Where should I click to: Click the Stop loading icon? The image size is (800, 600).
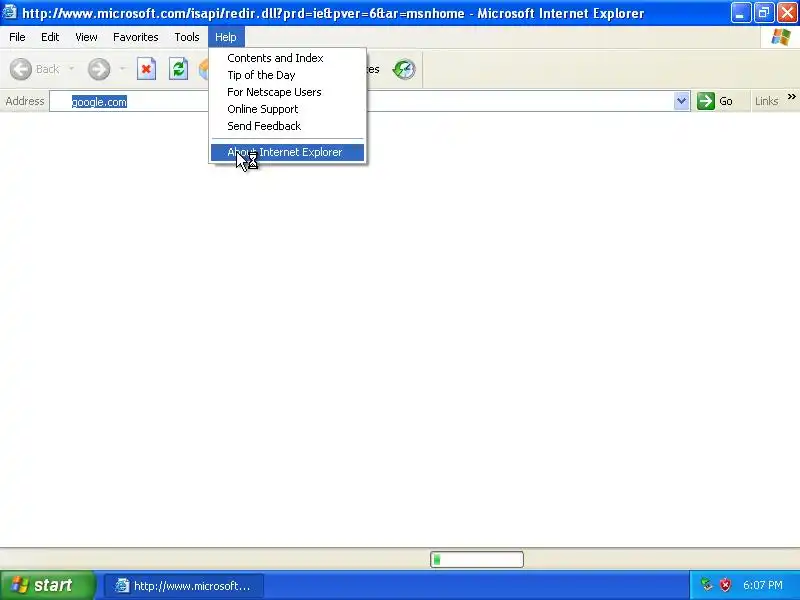[146, 69]
